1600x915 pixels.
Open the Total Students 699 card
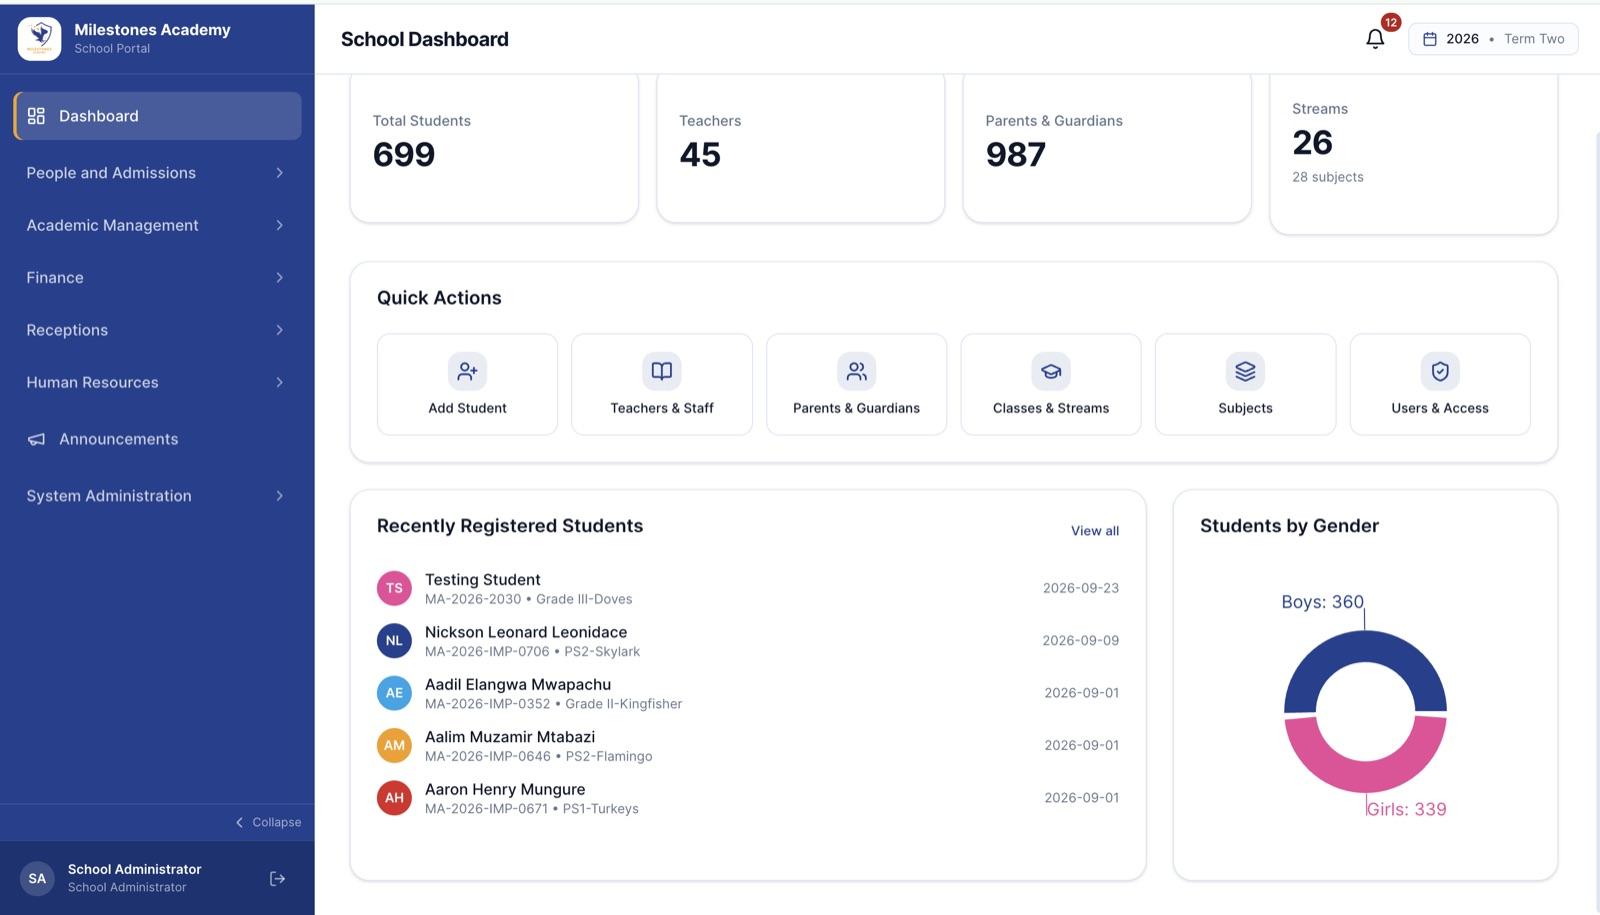[x=494, y=147]
